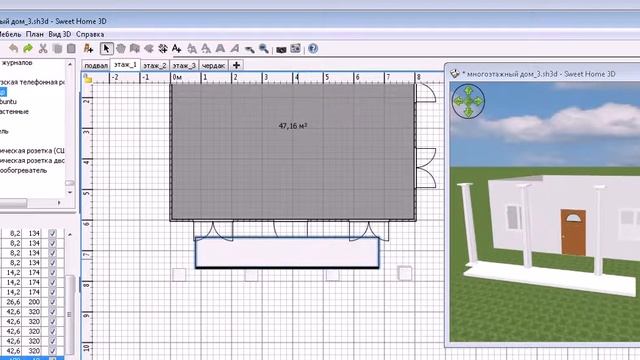The height and width of the screenshot is (360, 640).
Task: Choose the Create walls tool
Action: click(135, 49)
